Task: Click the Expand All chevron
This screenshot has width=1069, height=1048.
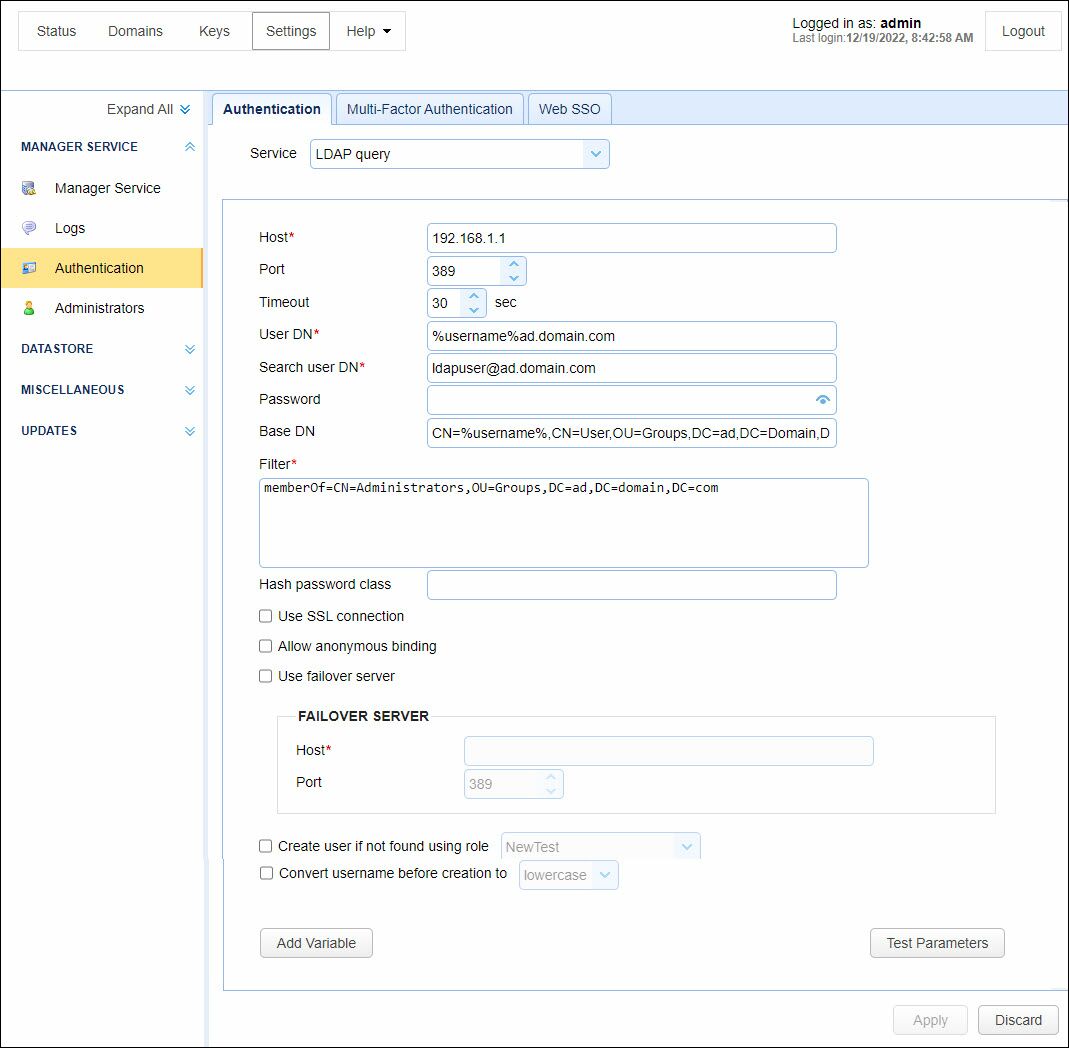Action: 185,110
